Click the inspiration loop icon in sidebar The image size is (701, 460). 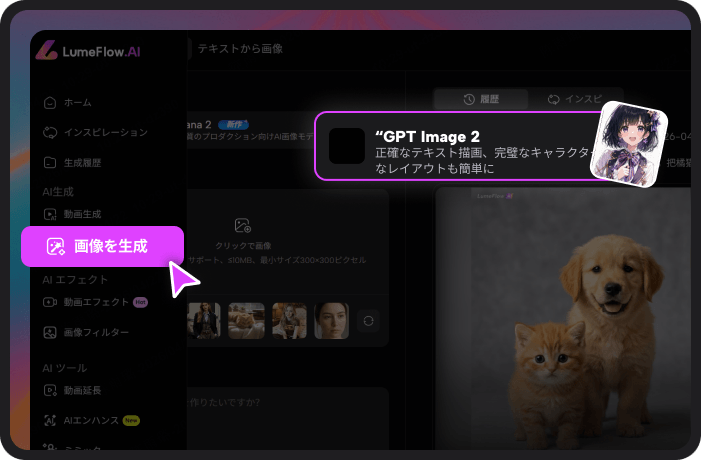coord(50,132)
